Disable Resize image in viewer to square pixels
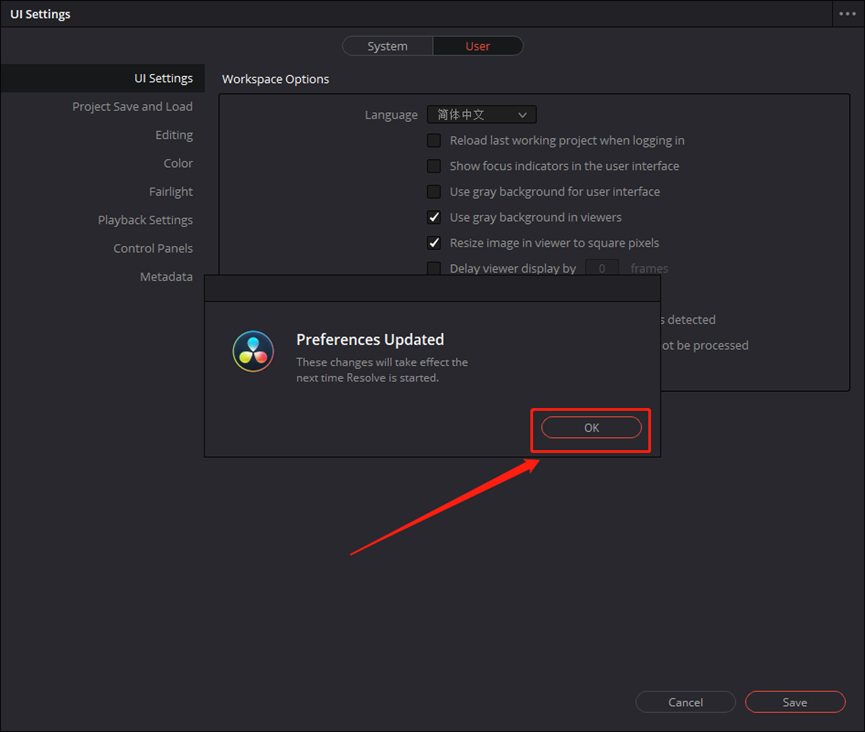Screen dimensions: 865x732 tap(434, 243)
